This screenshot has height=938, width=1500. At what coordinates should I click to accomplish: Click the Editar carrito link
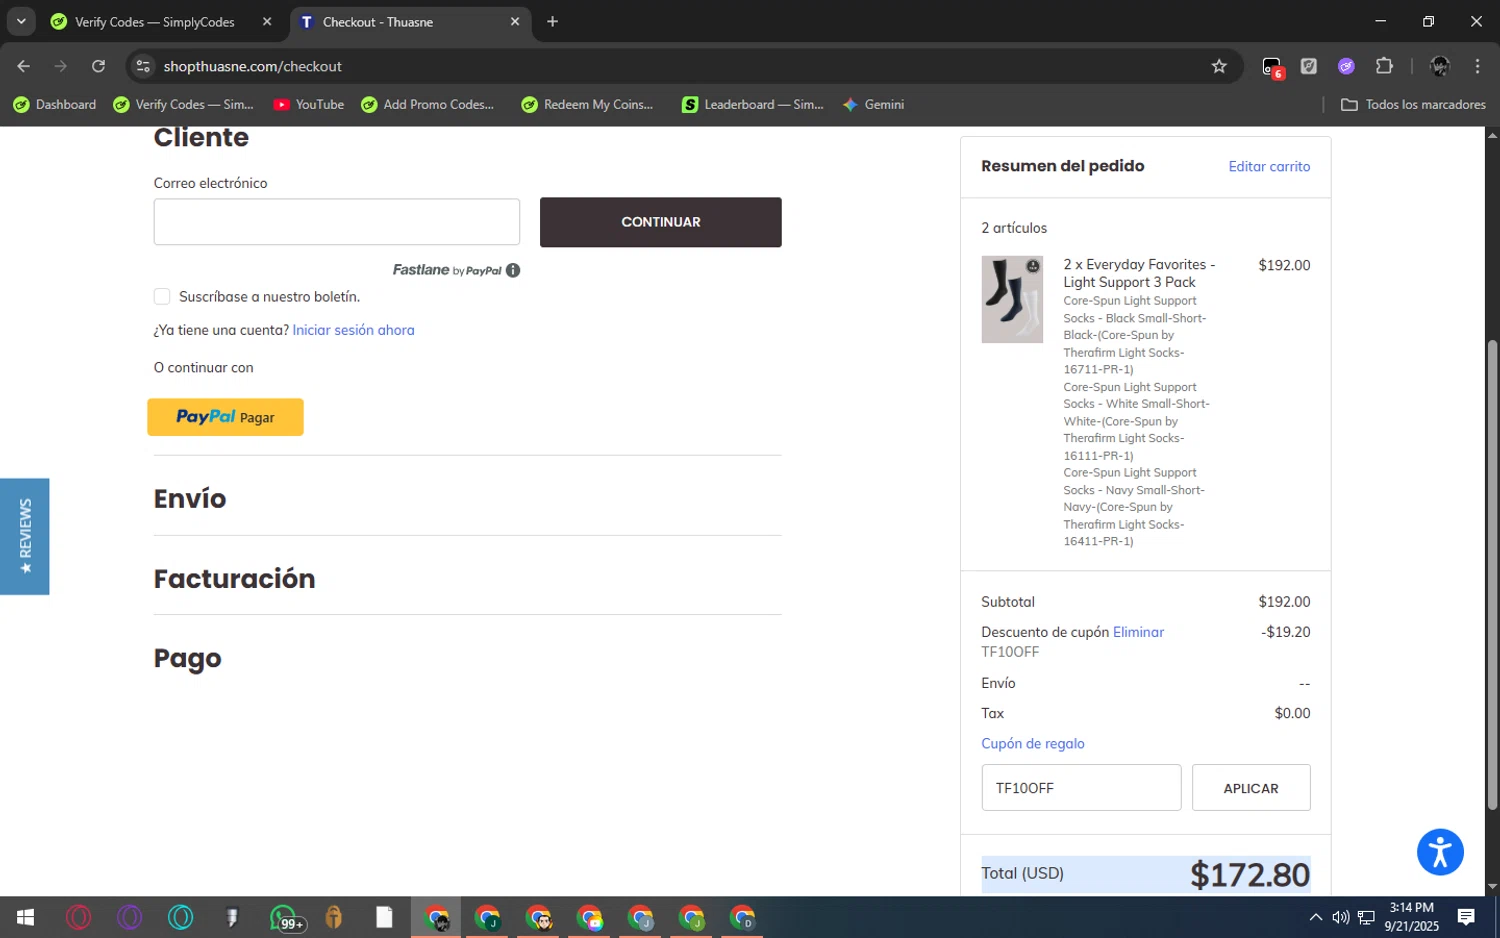coord(1269,167)
